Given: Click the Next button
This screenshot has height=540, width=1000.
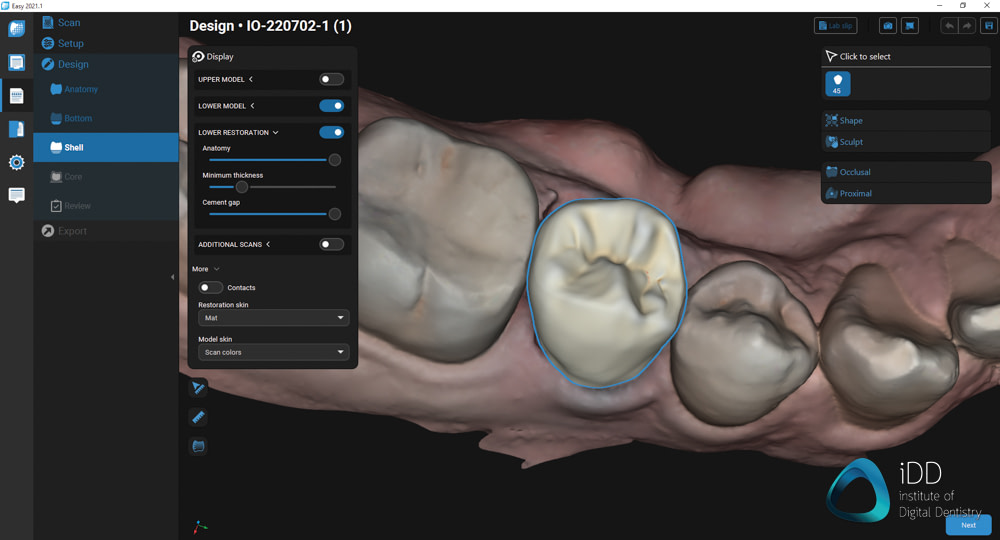Looking at the screenshot, I should coord(968,525).
